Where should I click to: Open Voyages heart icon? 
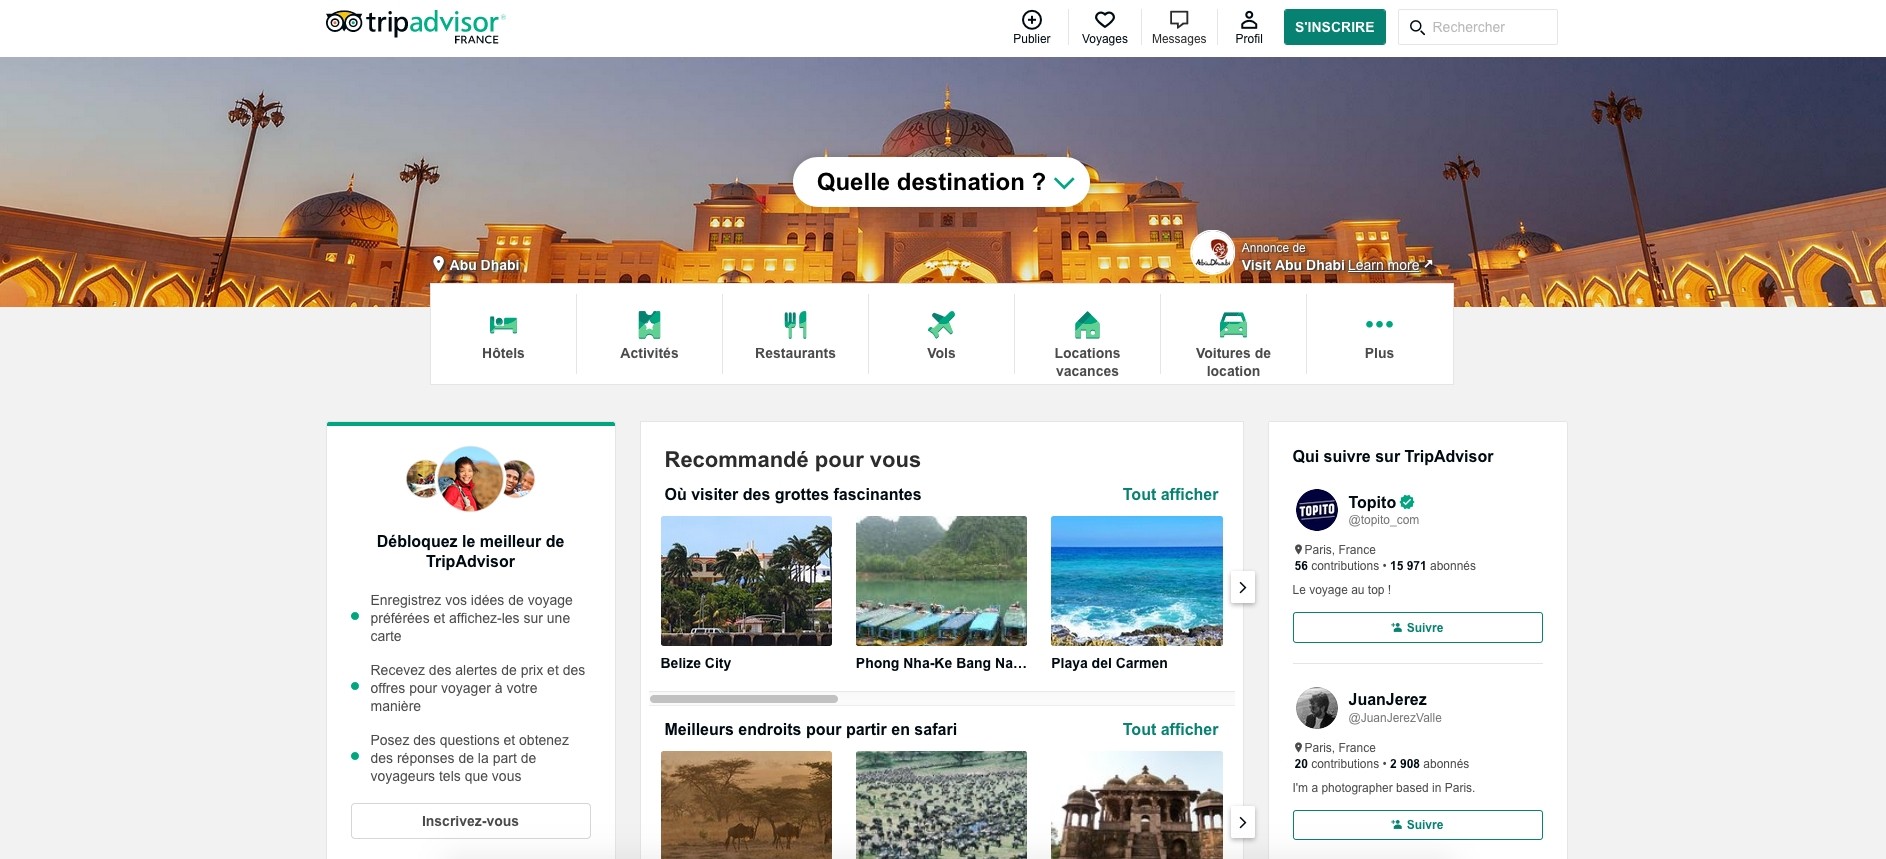click(x=1104, y=20)
